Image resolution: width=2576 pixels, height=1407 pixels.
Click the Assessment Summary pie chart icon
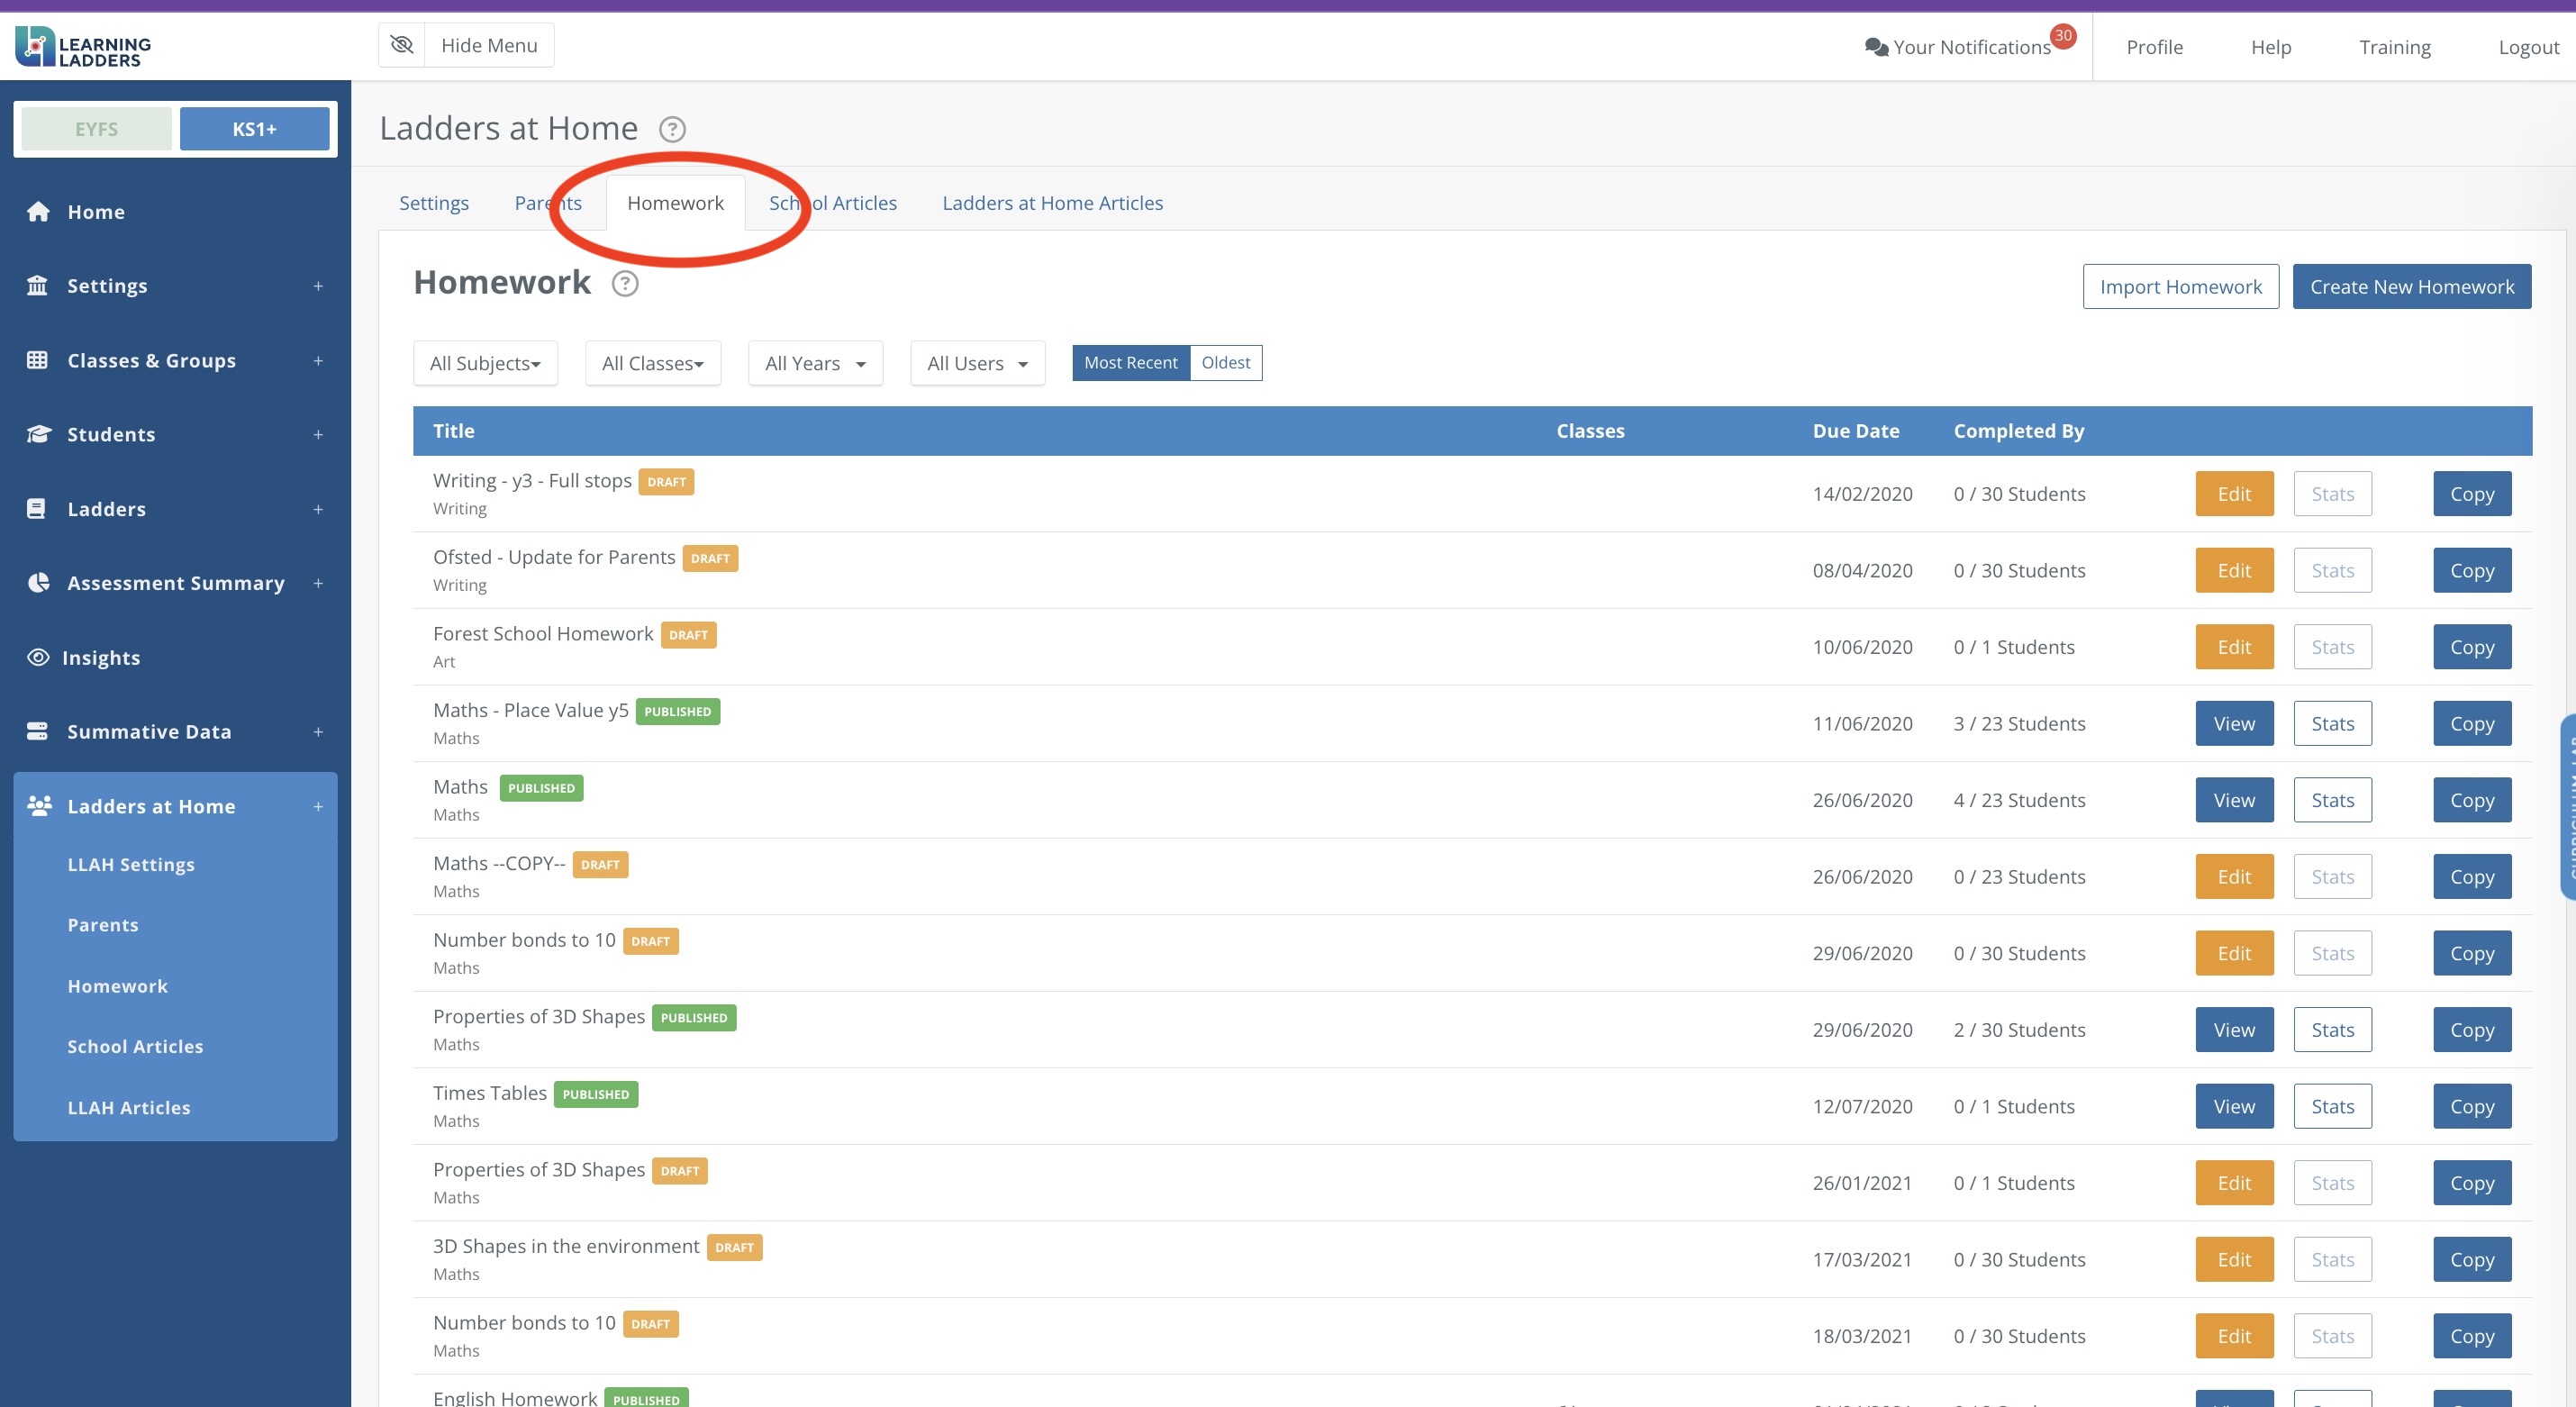pyautogui.click(x=38, y=583)
